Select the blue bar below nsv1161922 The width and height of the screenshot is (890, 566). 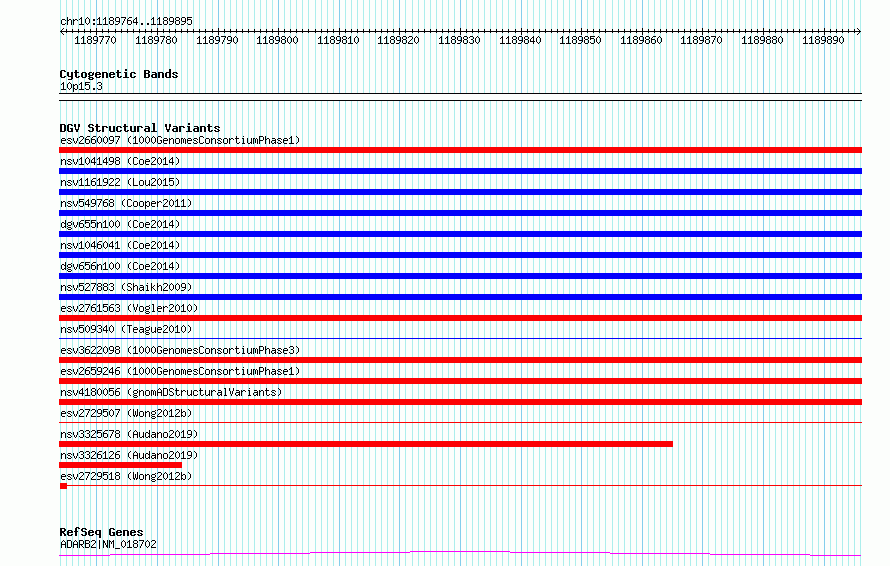click(460, 192)
